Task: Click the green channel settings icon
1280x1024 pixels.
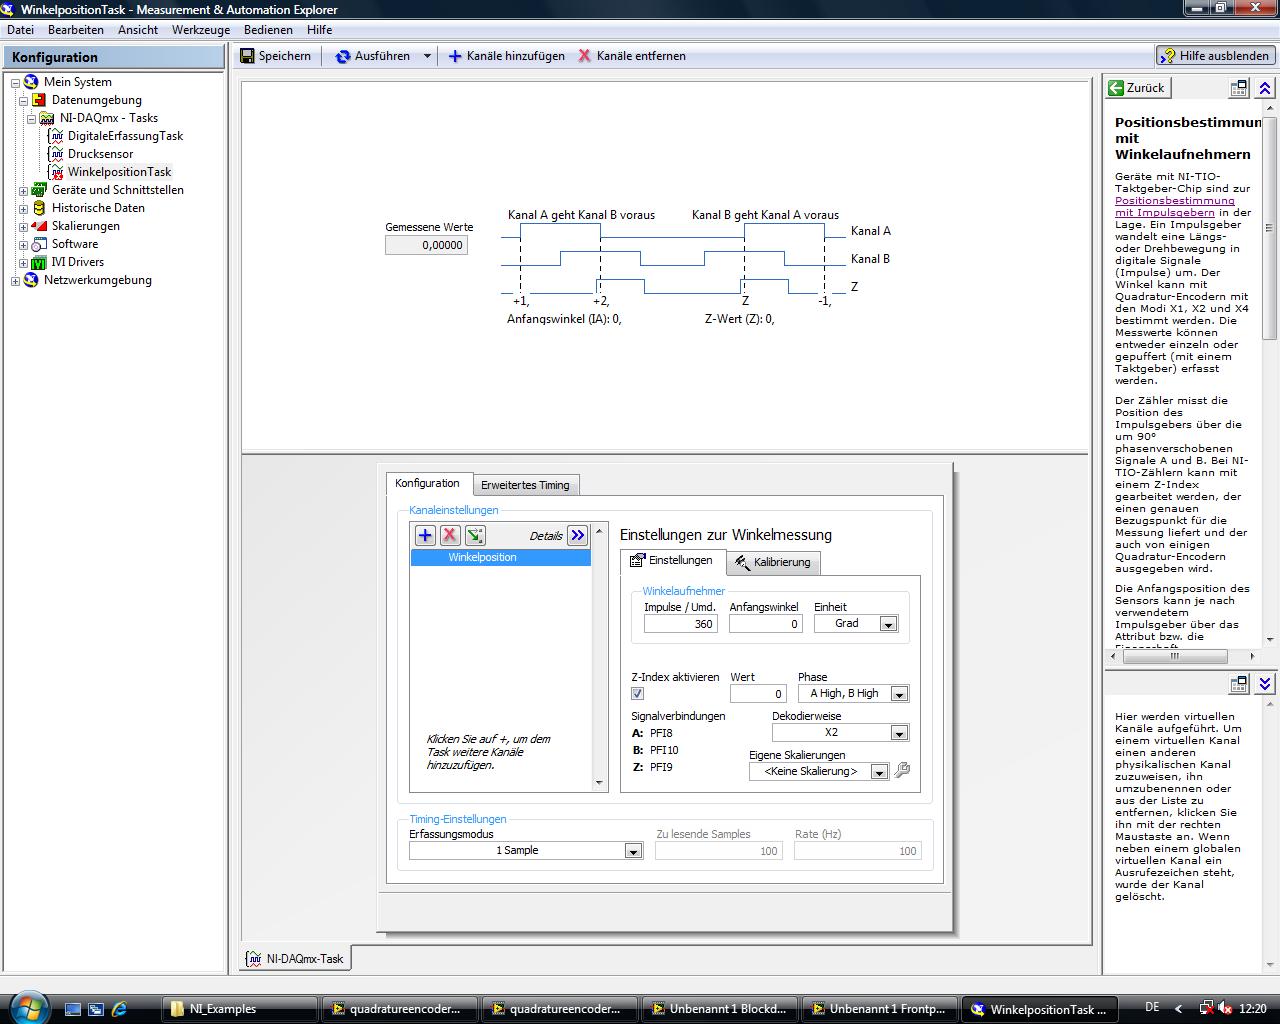Action: point(475,535)
